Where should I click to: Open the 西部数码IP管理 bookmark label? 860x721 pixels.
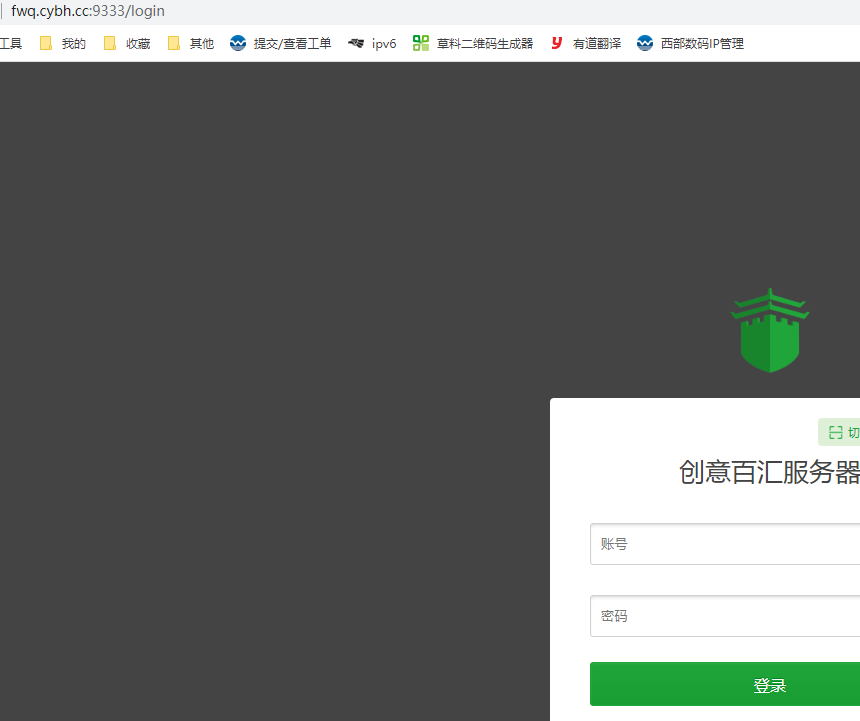click(x=702, y=43)
